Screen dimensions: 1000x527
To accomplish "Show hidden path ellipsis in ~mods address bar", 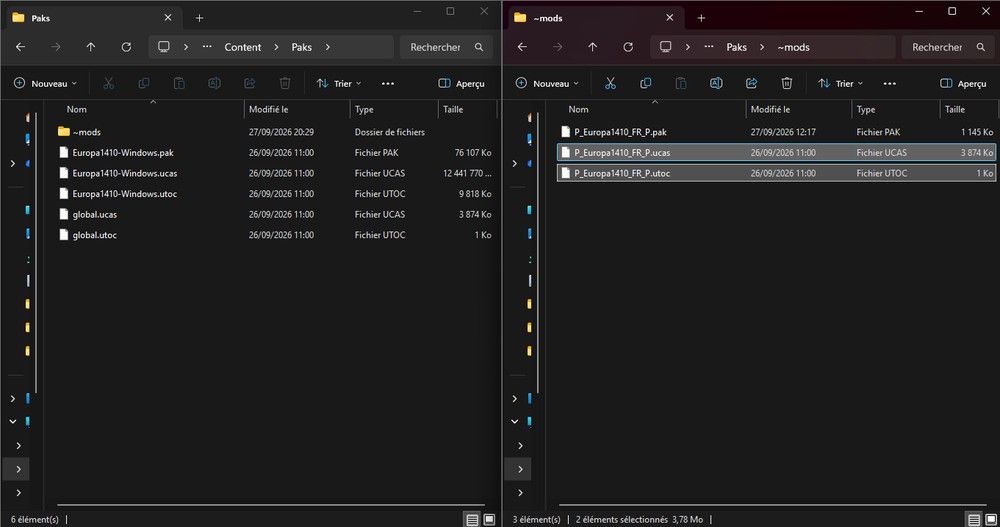I will (x=709, y=47).
